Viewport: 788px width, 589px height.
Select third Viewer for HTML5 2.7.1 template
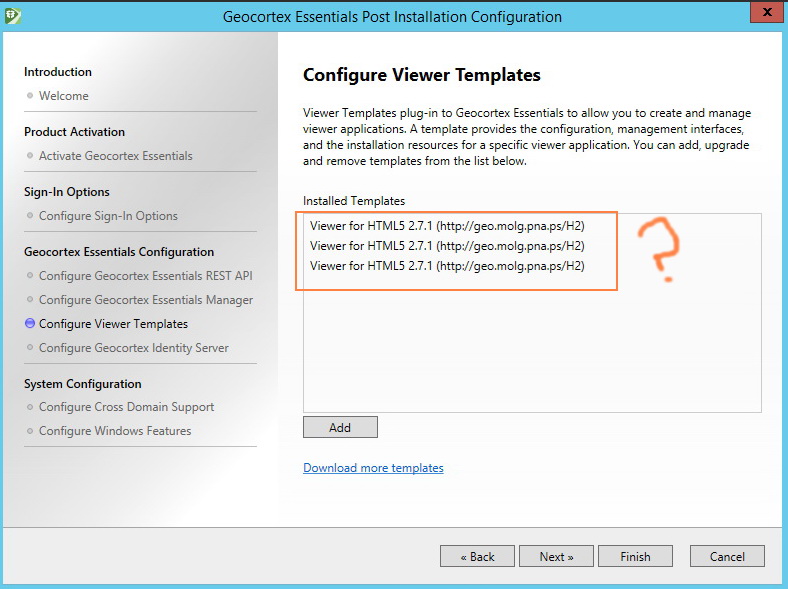point(447,266)
